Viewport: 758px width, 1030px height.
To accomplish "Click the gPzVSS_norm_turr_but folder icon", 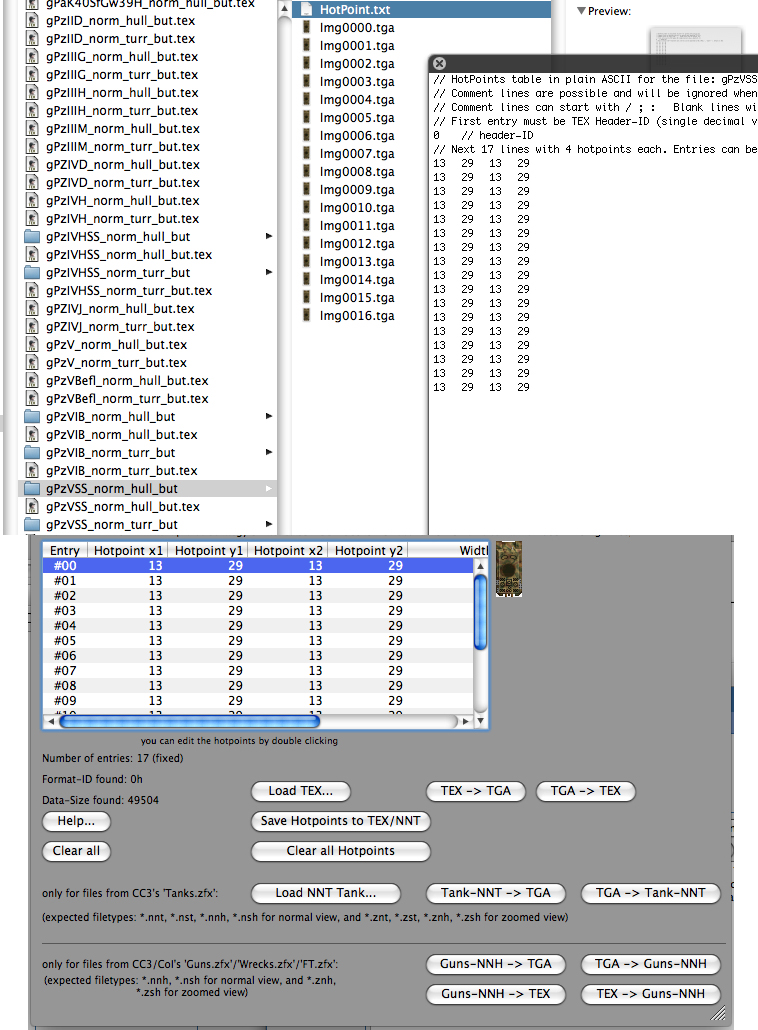I will (32, 525).
